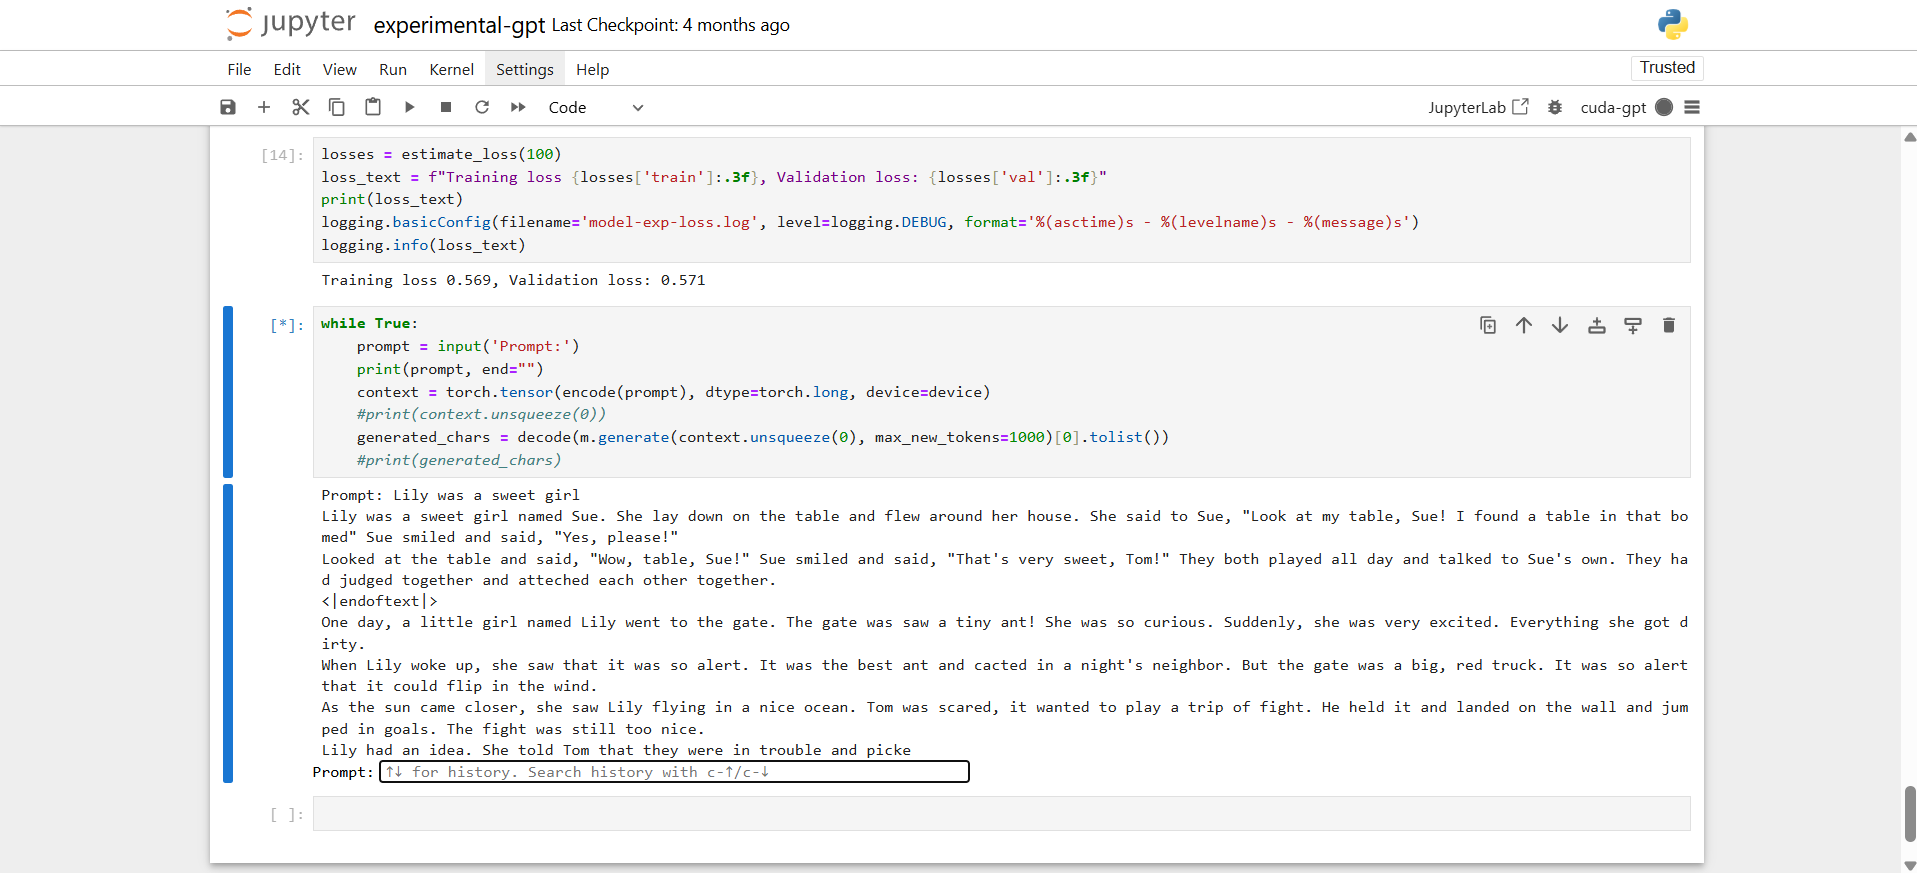
Task: Click the Trusted notebook indicator
Action: coord(1667,67)
